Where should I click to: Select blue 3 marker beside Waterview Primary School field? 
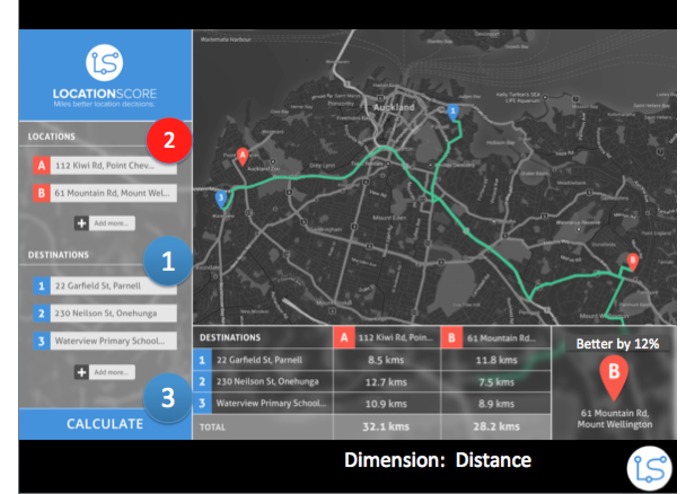point(41,341)
